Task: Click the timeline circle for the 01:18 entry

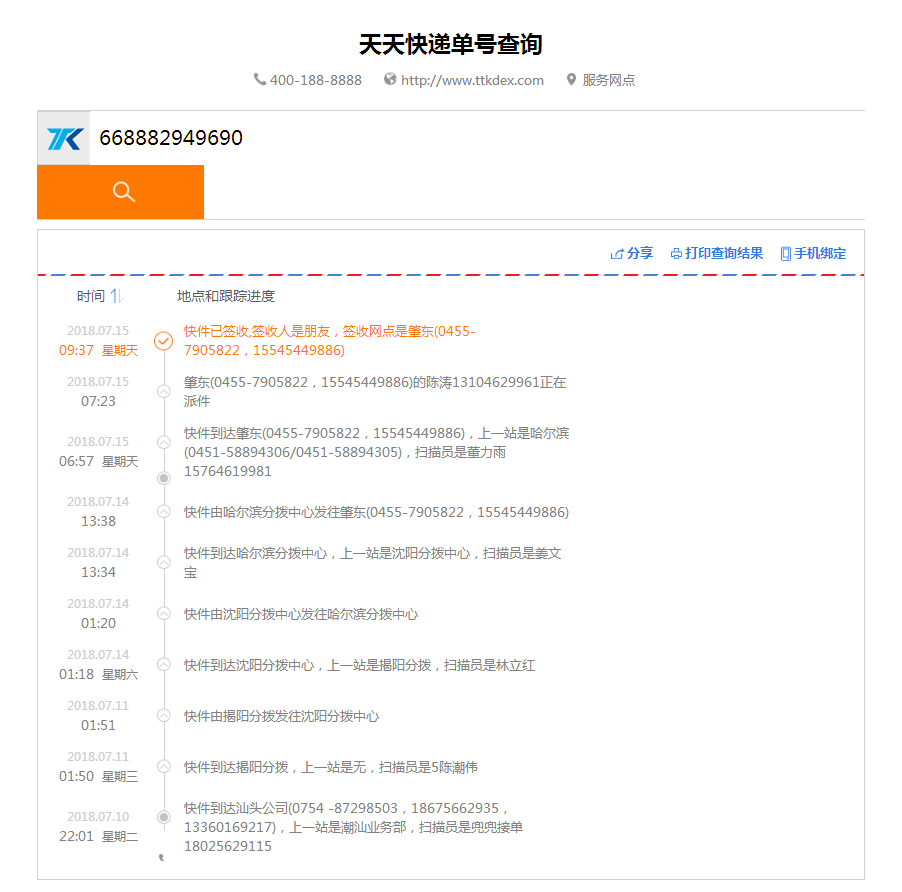Action: (x=164, y=665)
